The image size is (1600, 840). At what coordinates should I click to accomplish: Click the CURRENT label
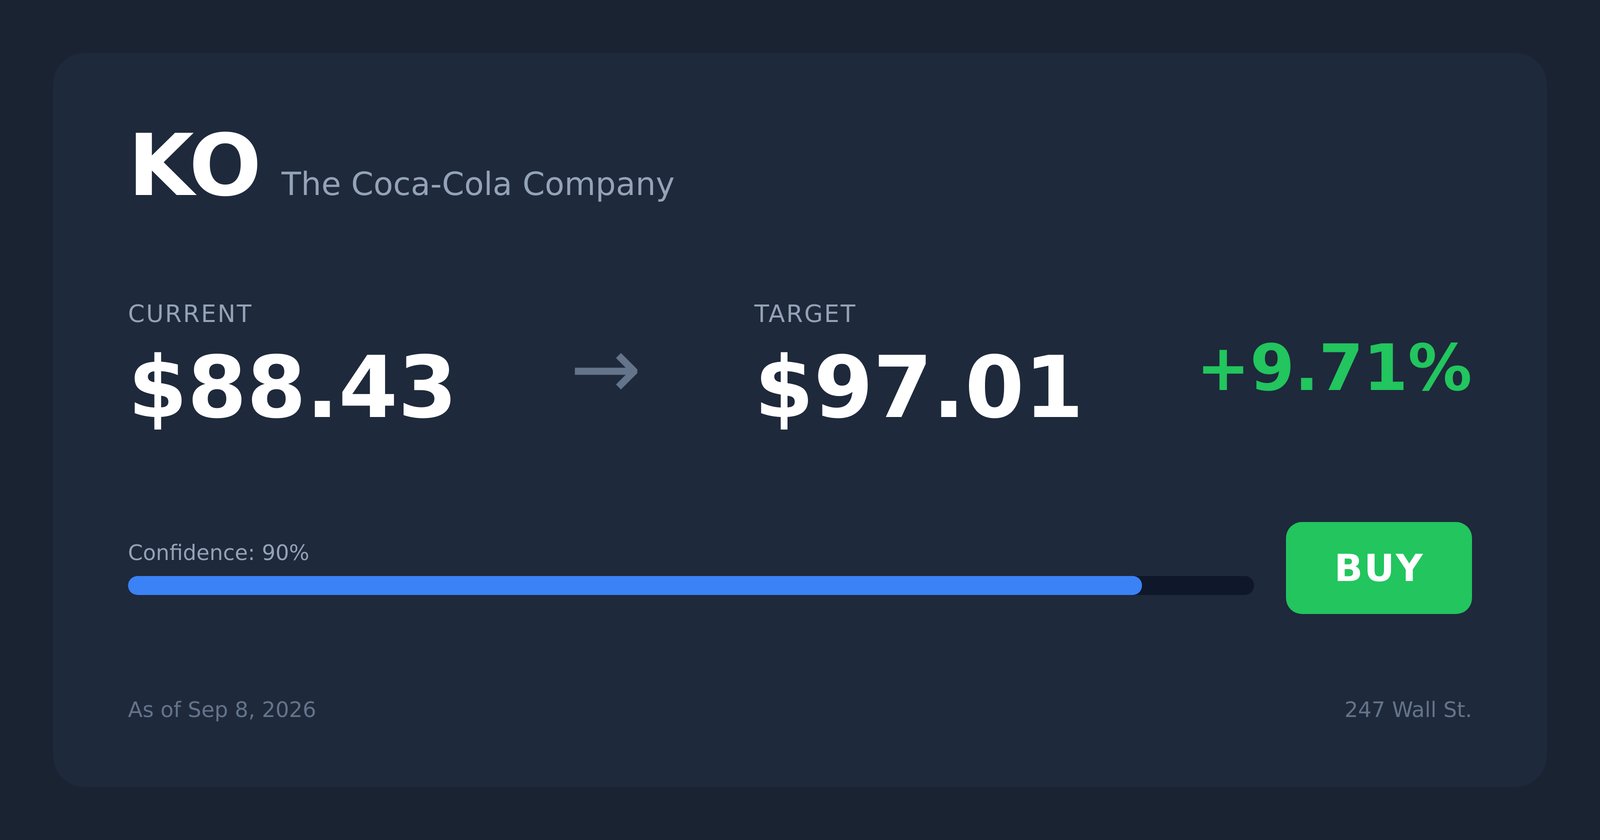pos(190,314)
